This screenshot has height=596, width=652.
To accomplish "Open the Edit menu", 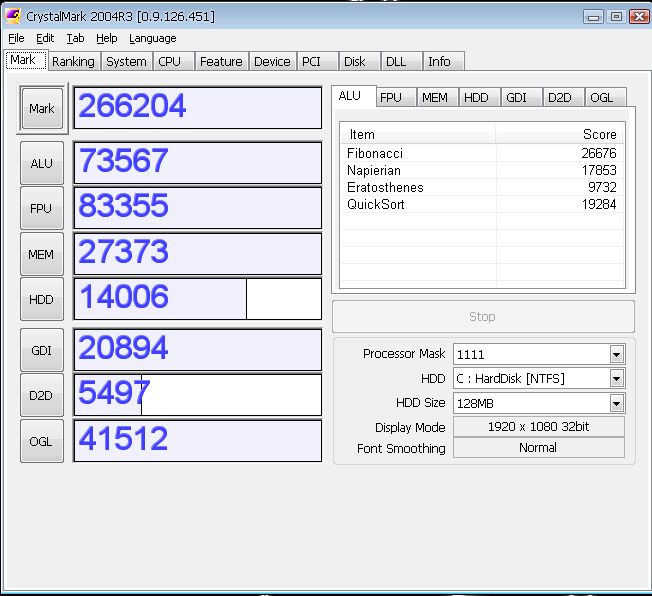I will 45,38.
